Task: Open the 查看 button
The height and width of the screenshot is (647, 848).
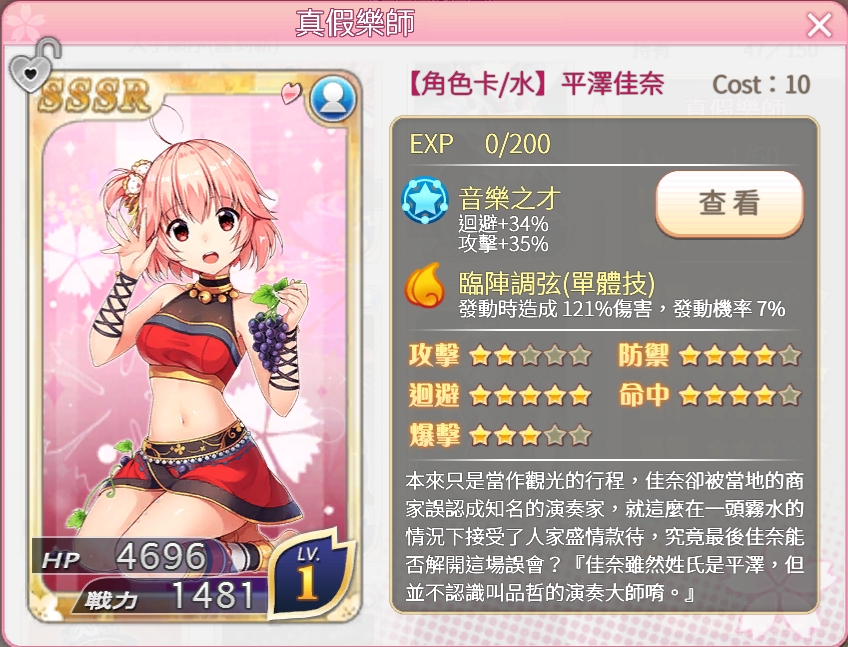Action: pos(729,204)
